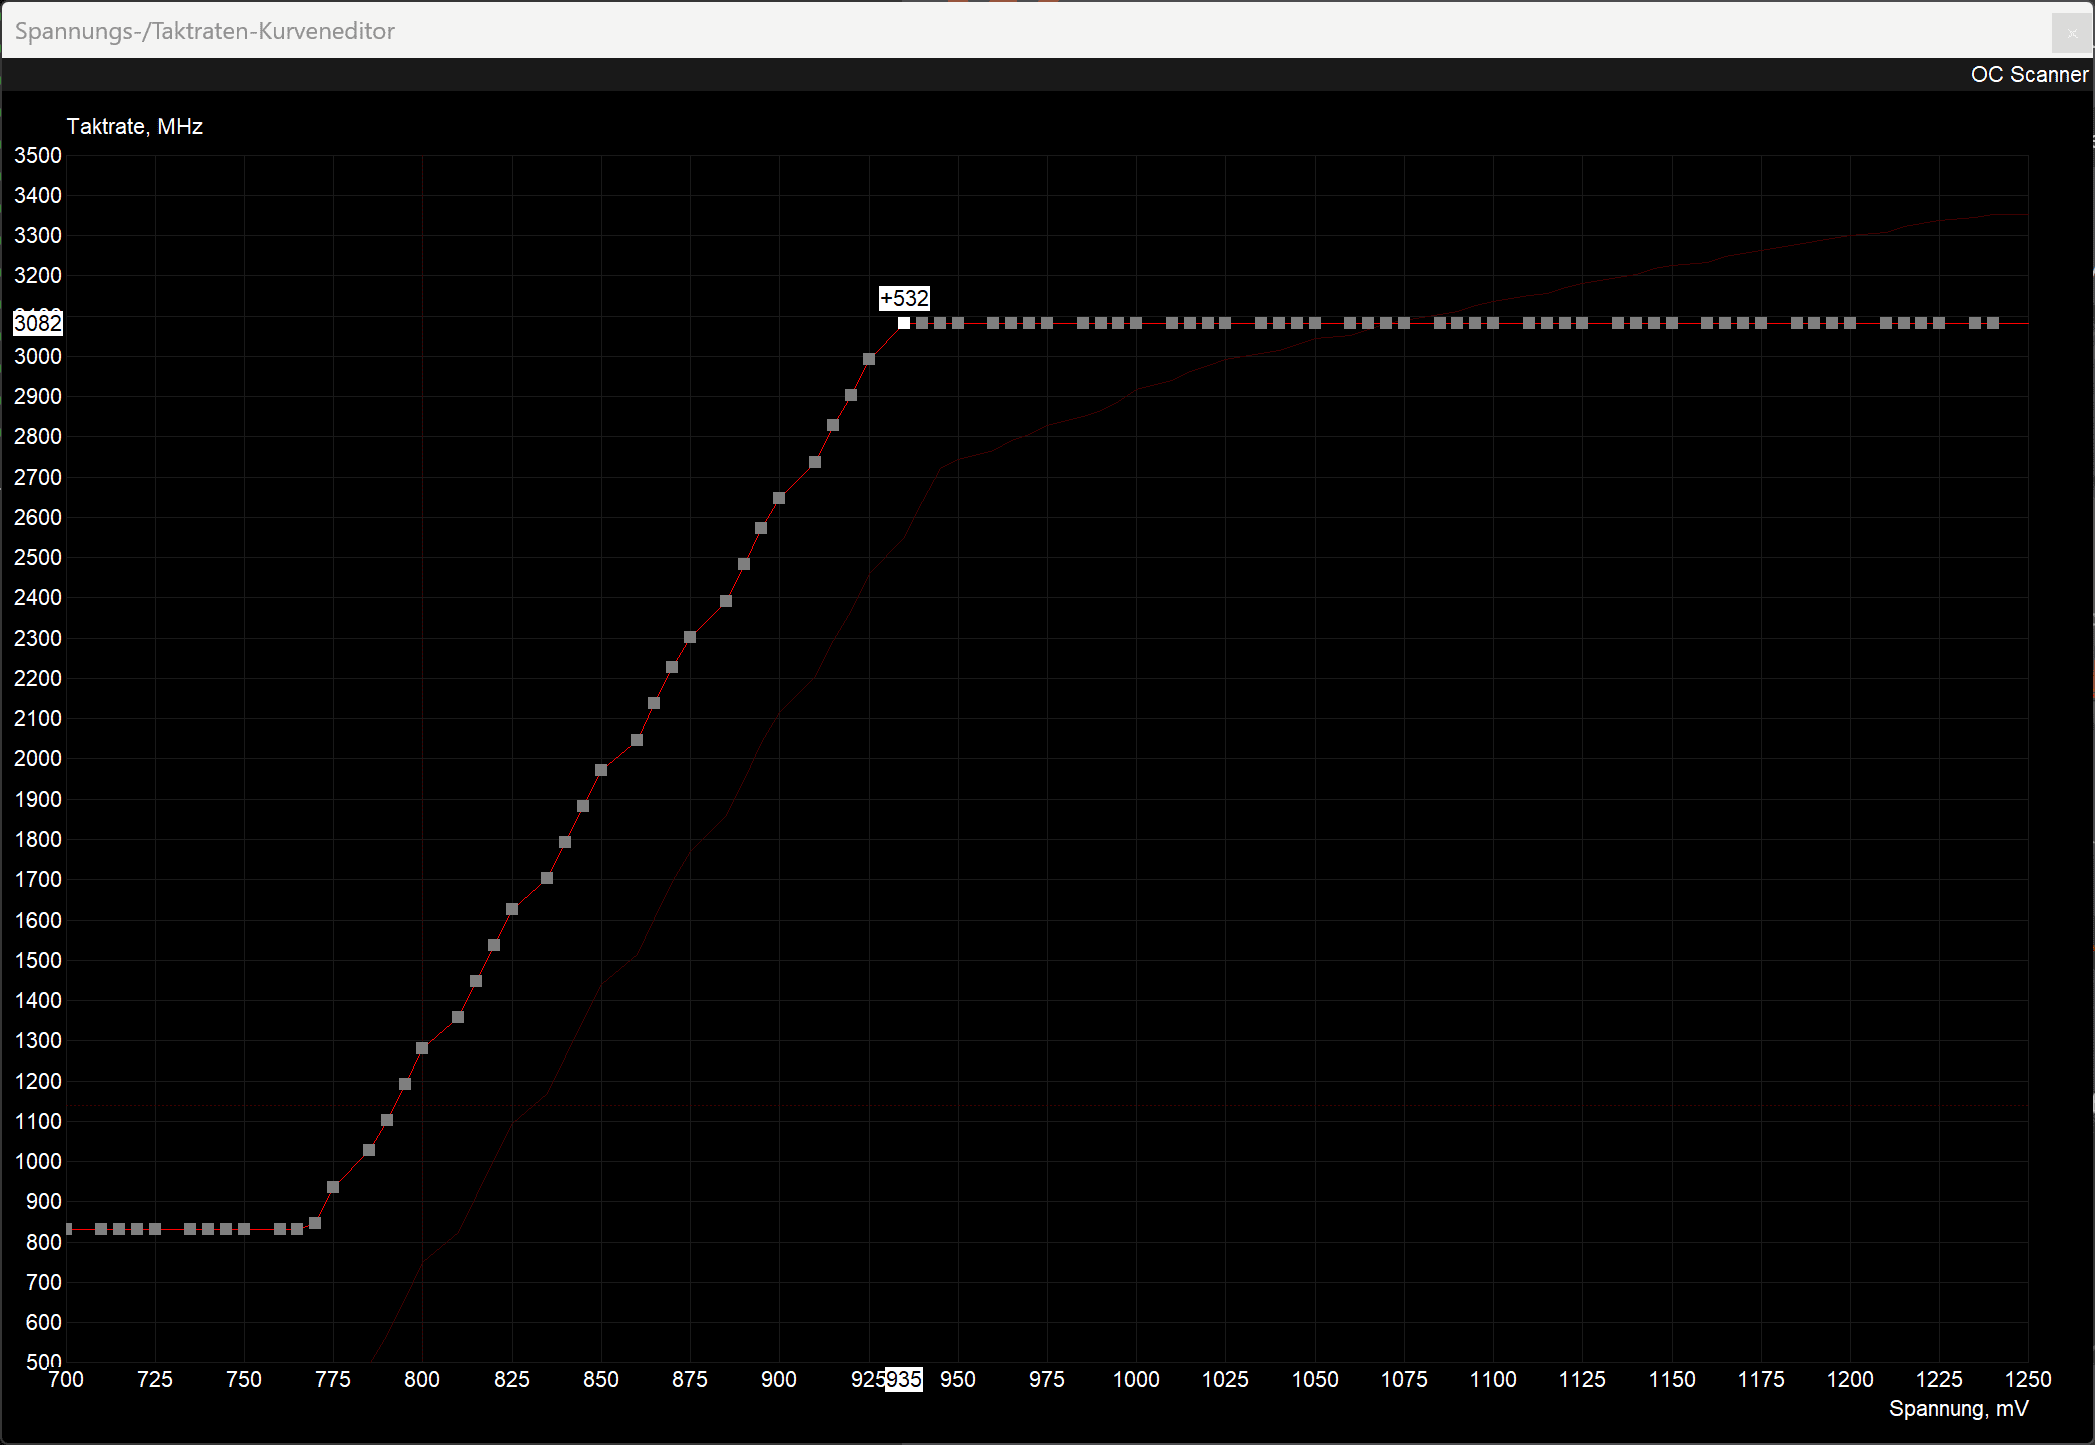
Task: Select the flat-line point at 1000 mV
Action: pyautogui.click(x=1136, y=323)
